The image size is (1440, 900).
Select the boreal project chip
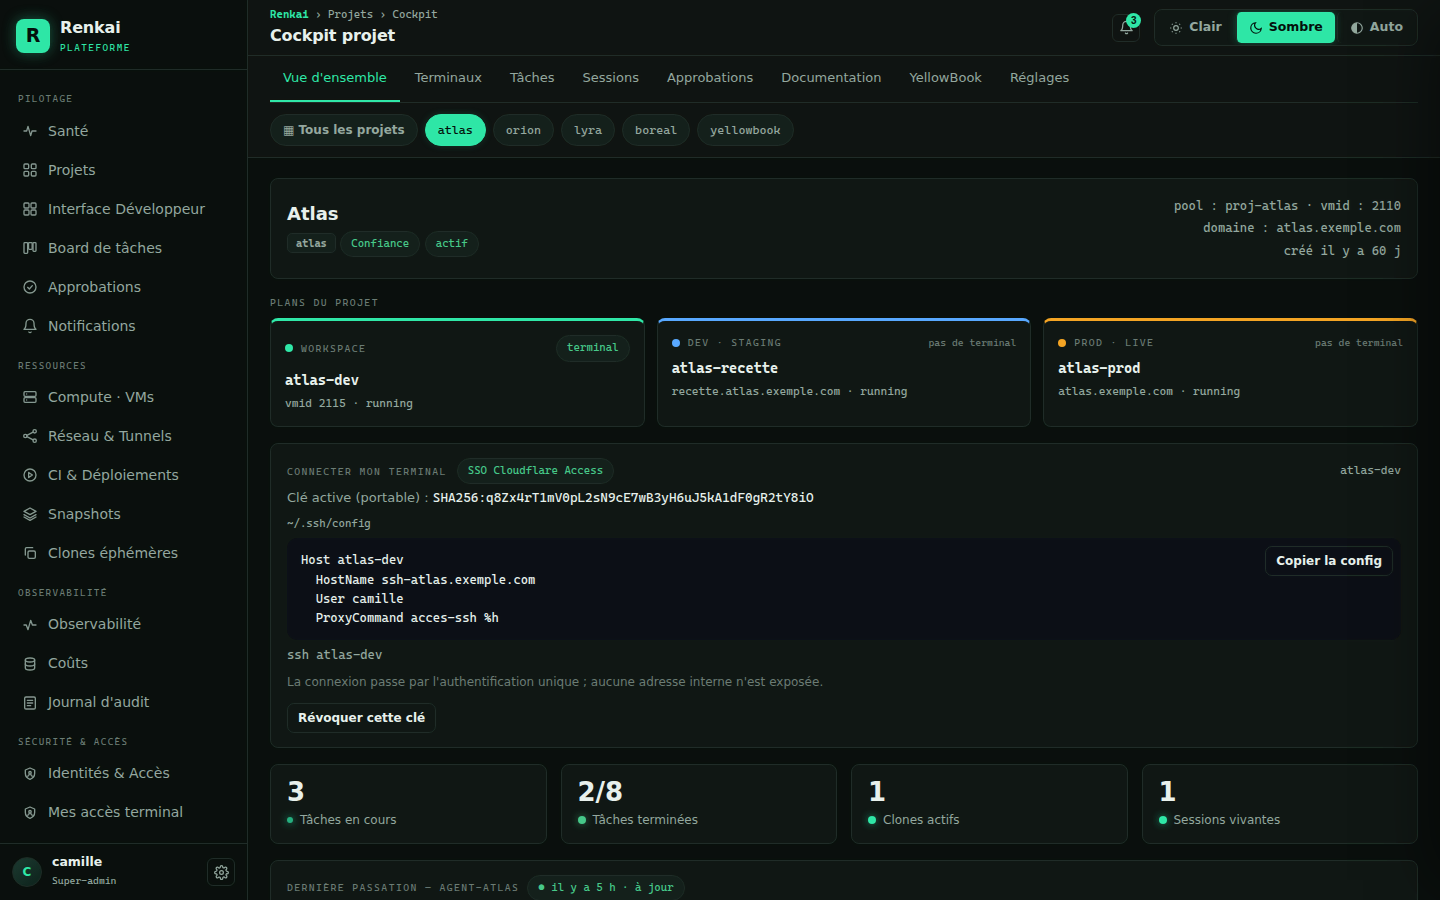656,130
